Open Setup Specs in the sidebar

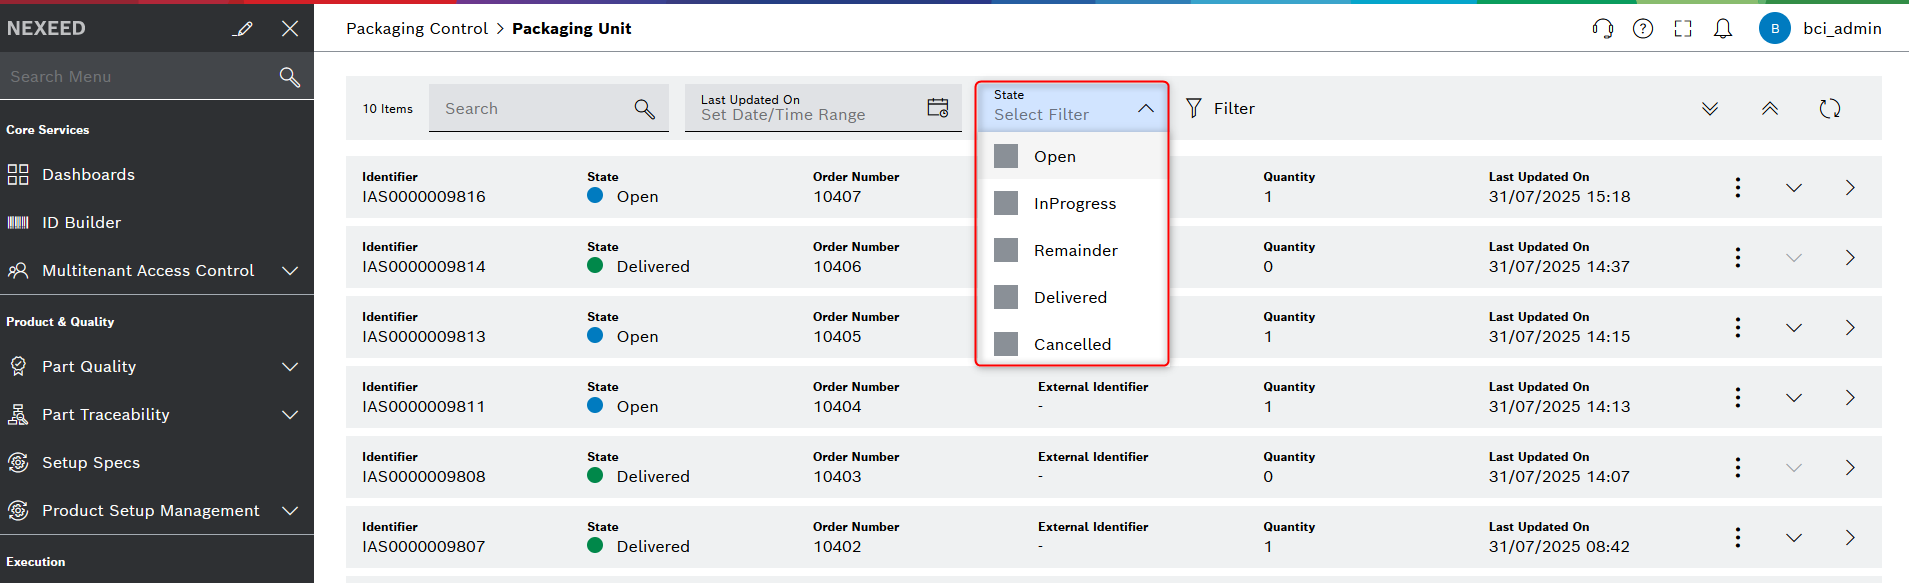(90, 463)
